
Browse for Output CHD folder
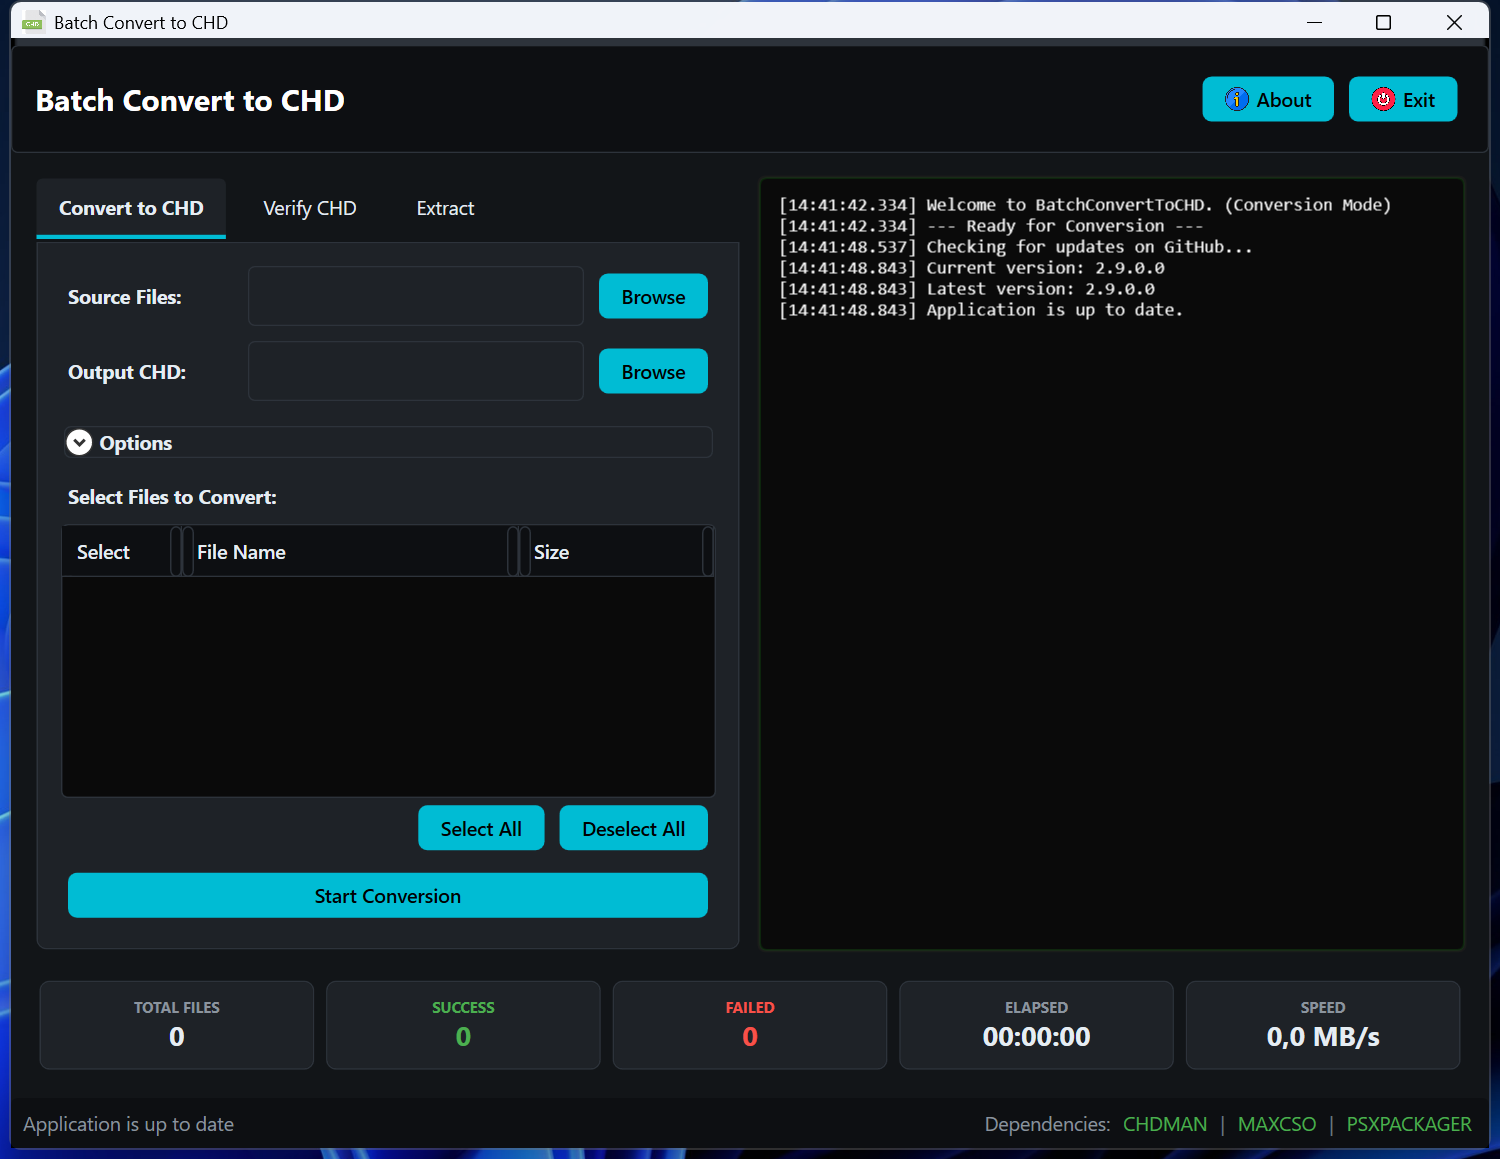(x=653, y=371)
